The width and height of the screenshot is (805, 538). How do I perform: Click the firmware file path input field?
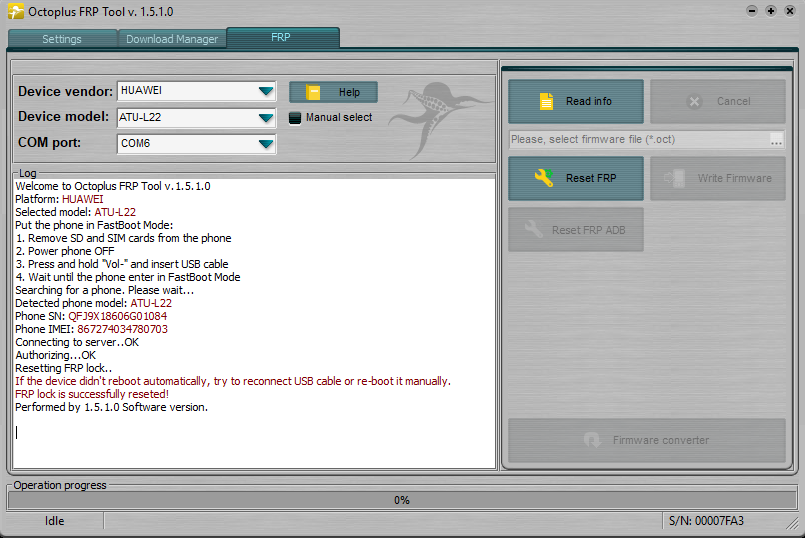click(x=639, y=140)
